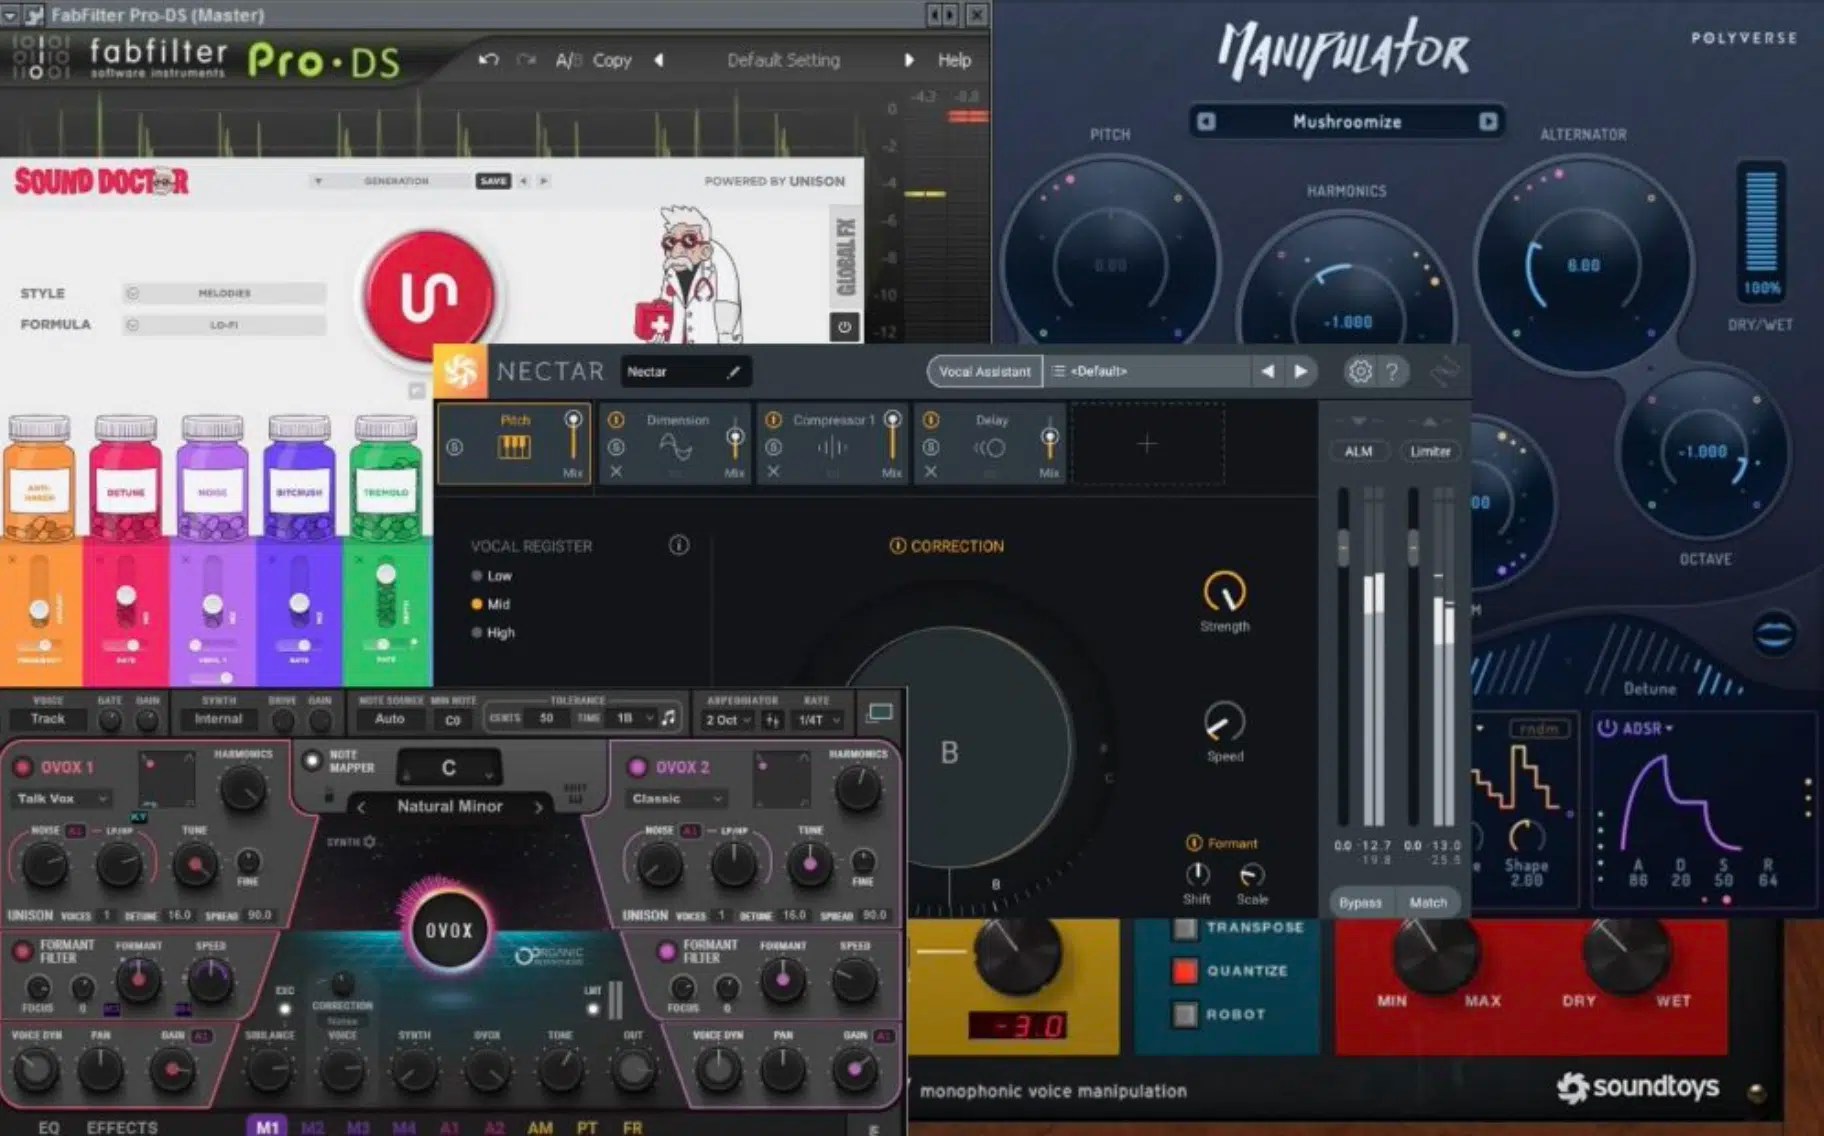
Task: Click the tolerance music note icon in OVox
Action: pyautogui.click(x=667, y=717)
